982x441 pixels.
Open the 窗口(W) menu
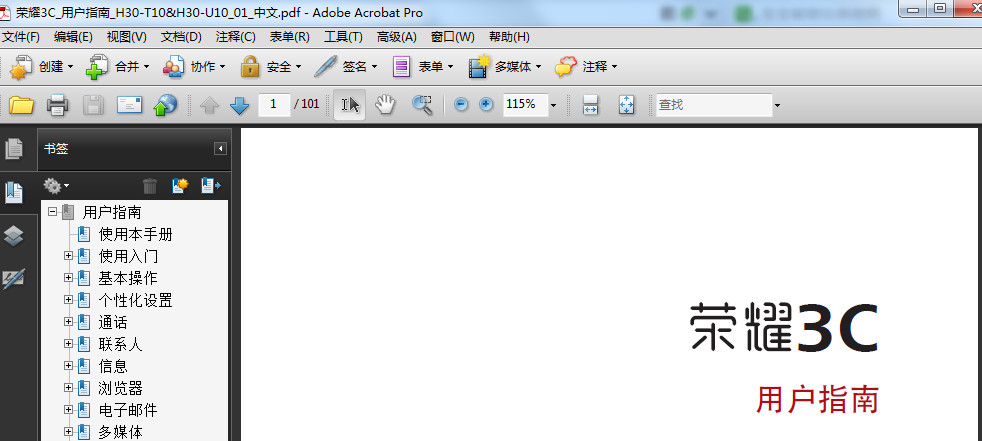pos(452,37)
